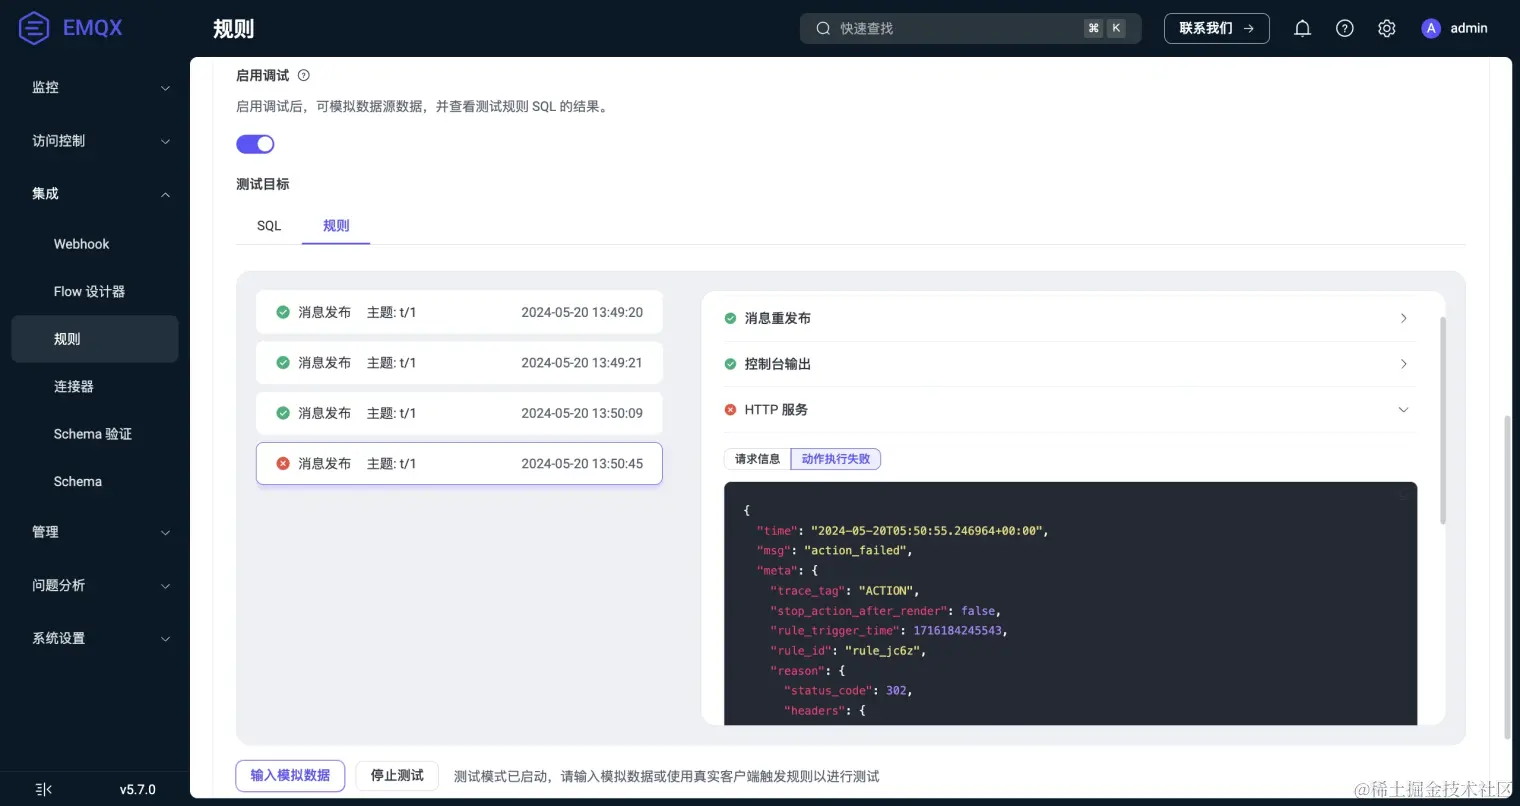Switch to the 请求信息 tab
1520x806 pixels.
click(757, 459)
